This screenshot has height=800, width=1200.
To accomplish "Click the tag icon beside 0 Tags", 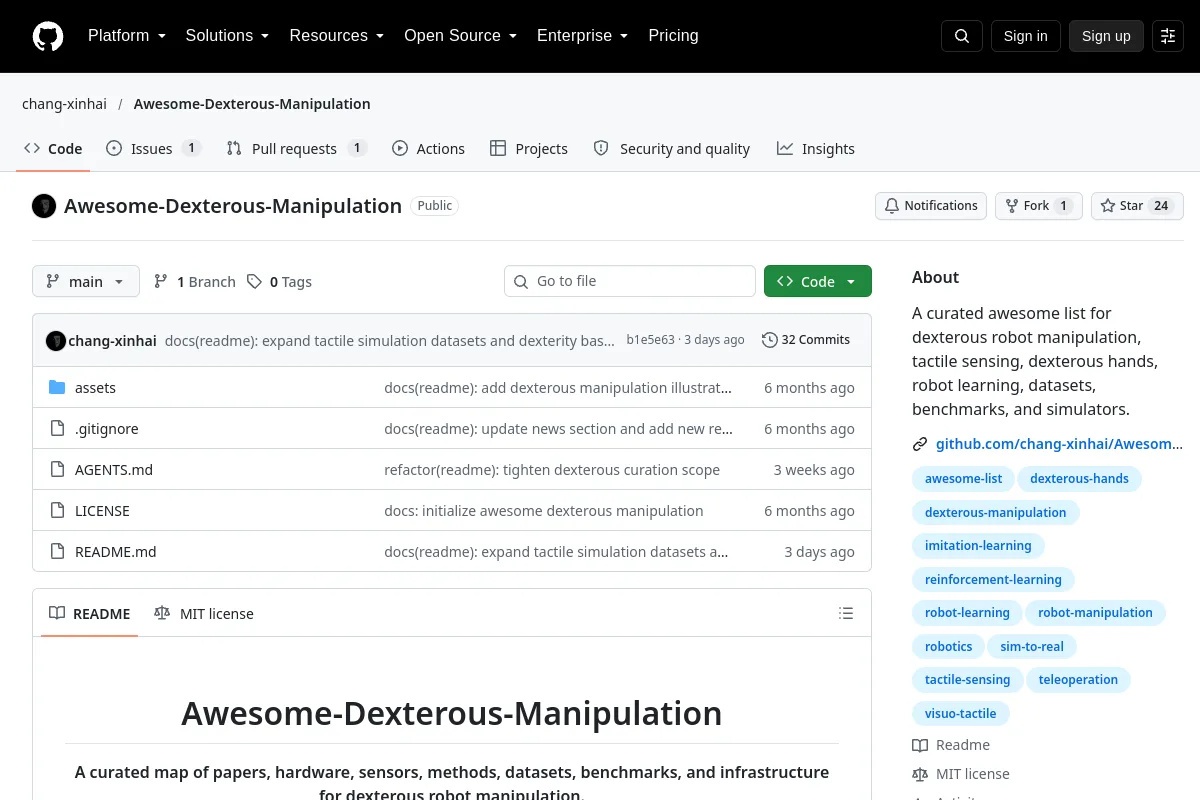I will tap(255, 282).
